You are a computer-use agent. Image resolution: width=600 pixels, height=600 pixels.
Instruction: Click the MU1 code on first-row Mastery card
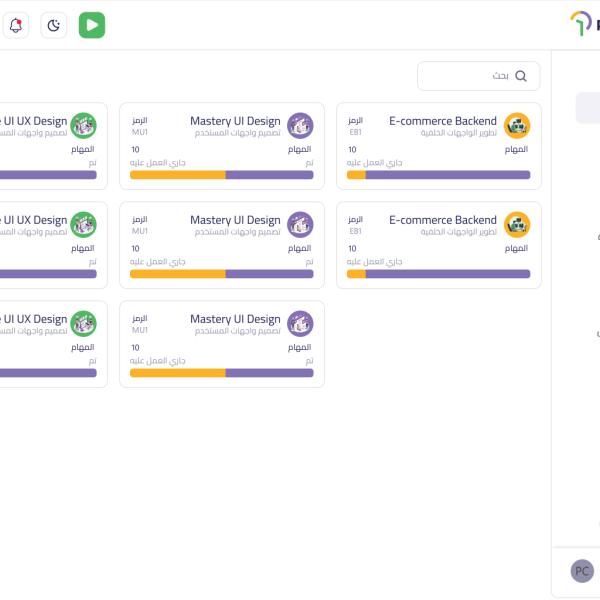pyautogui.click(x=139, y=132)
